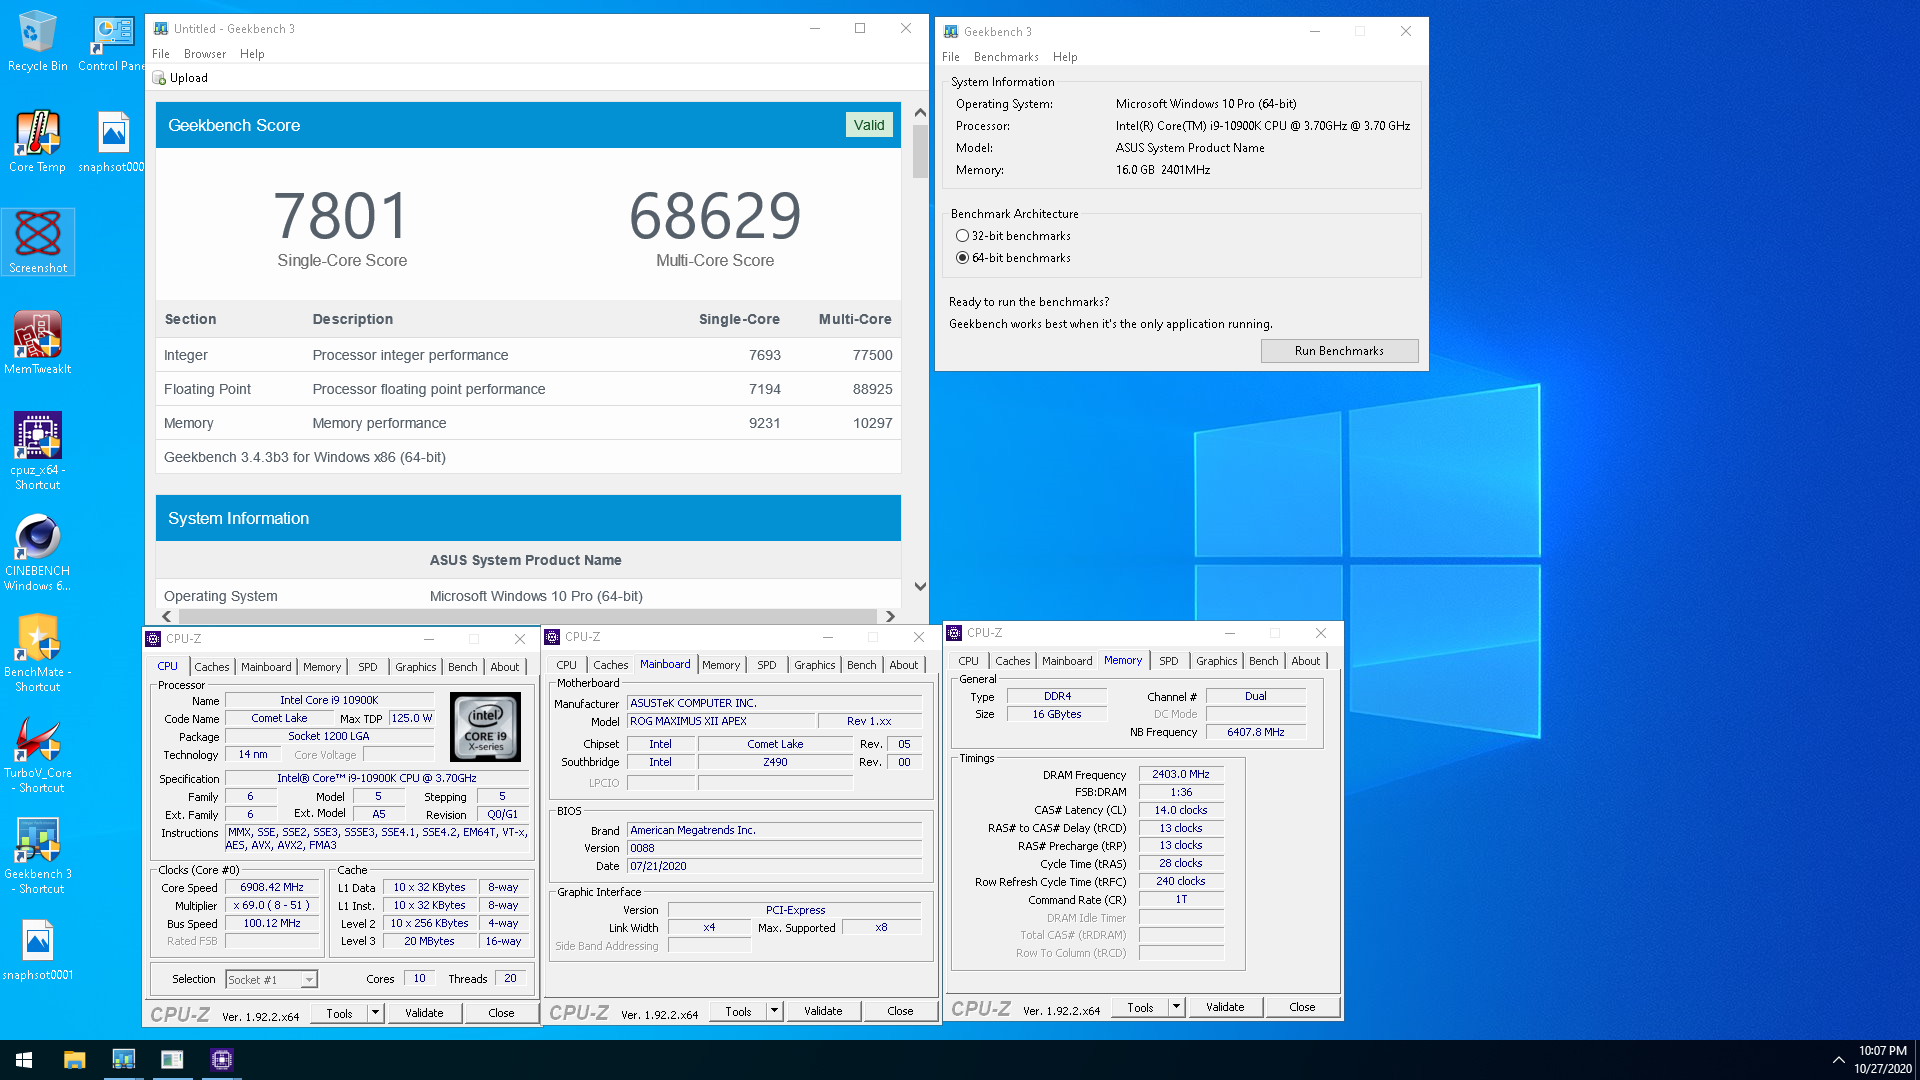Open About tab in Memory CPU-Z window

coord(1305,661)
